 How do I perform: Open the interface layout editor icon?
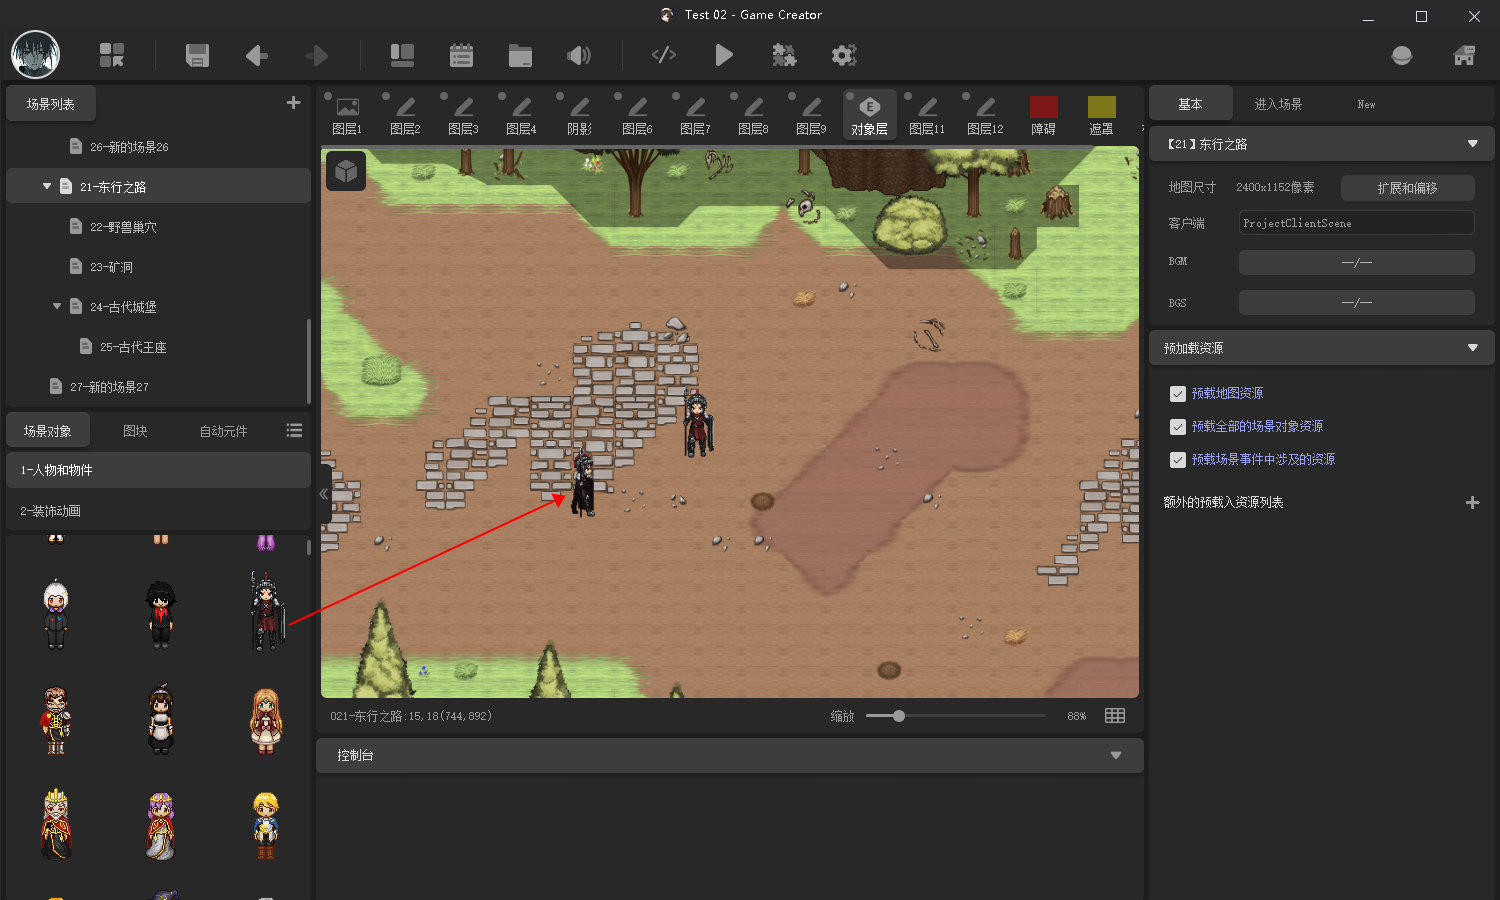click(402, 55)
